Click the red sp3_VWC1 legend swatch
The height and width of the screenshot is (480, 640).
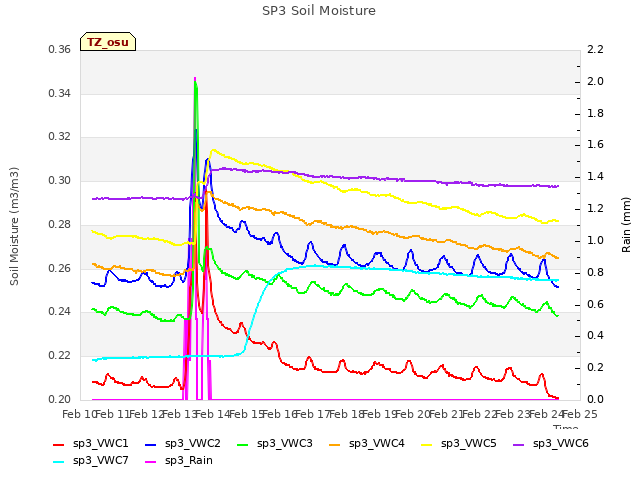(x=59, y=444)
